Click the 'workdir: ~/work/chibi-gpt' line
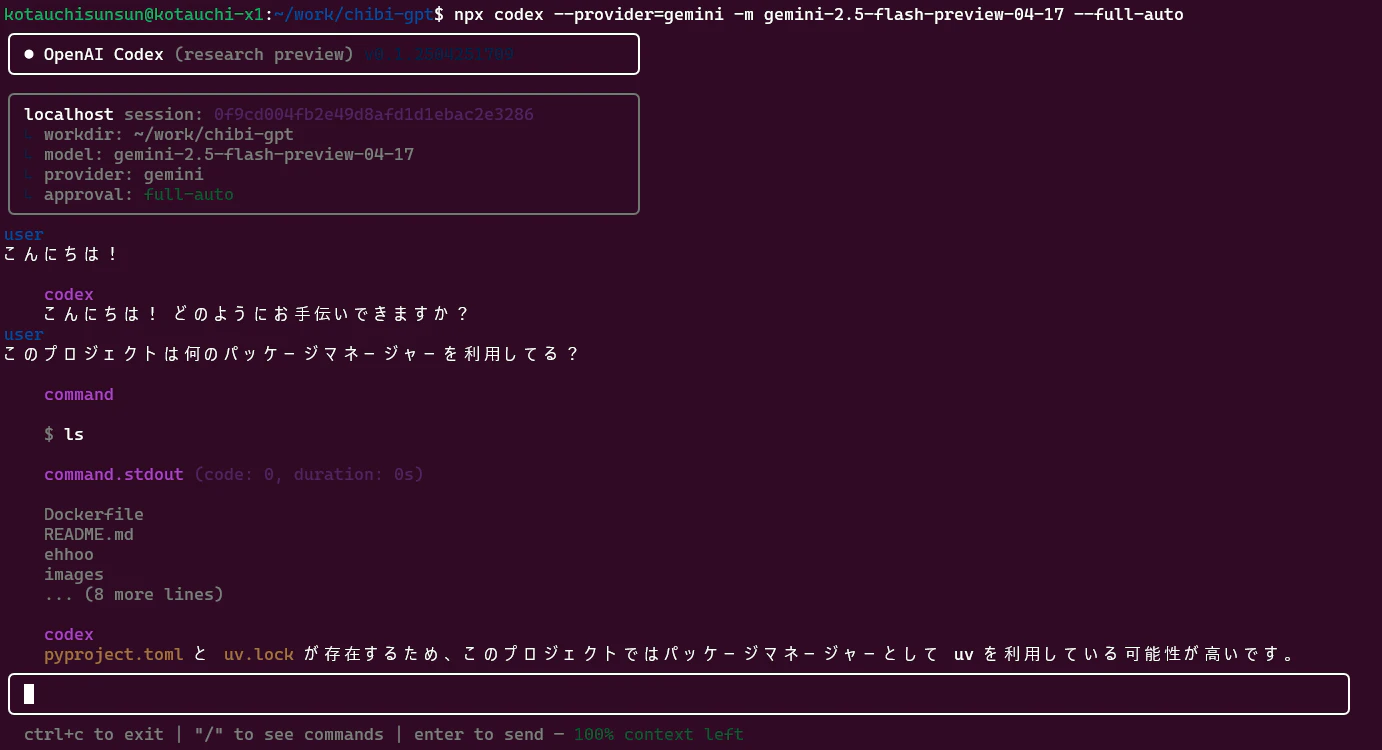The width and height of the screenshot is (1382, 750). pos(169,134)
